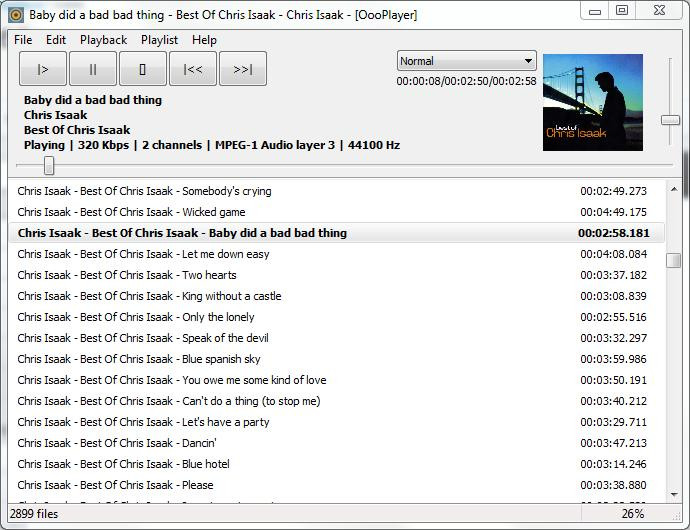Select the track Let me down easy
690x530 pixels.
pyautogui.click(x=337, y=254)
